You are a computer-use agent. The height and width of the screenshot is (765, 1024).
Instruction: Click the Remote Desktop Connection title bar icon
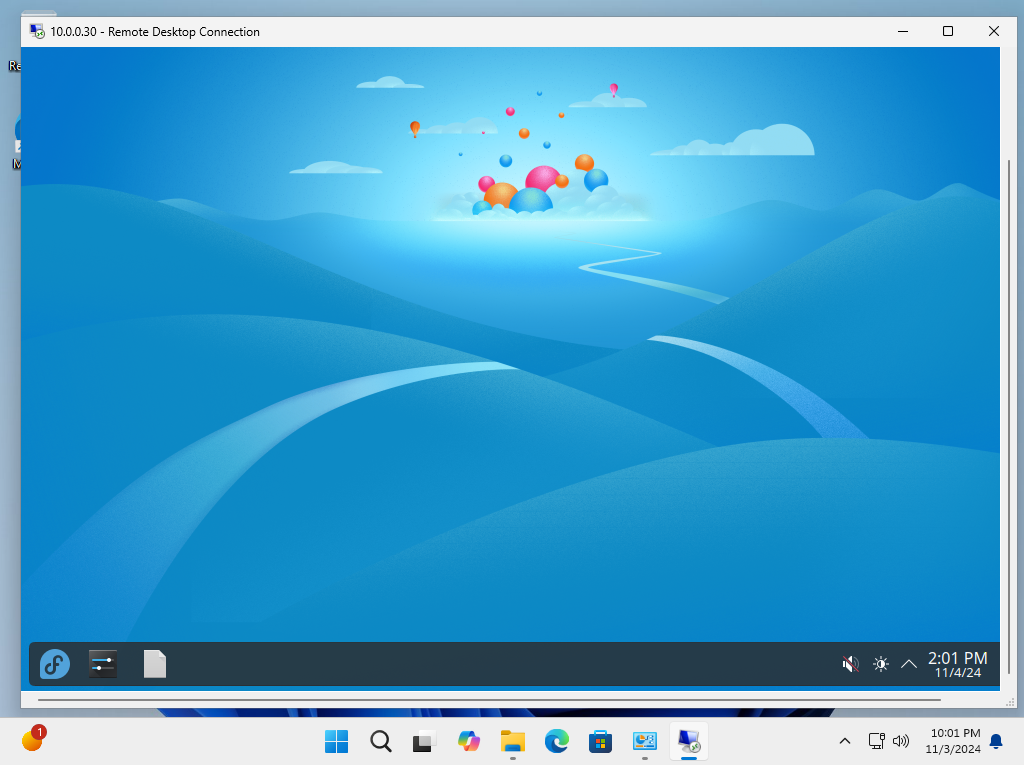[x=37, y=31]
